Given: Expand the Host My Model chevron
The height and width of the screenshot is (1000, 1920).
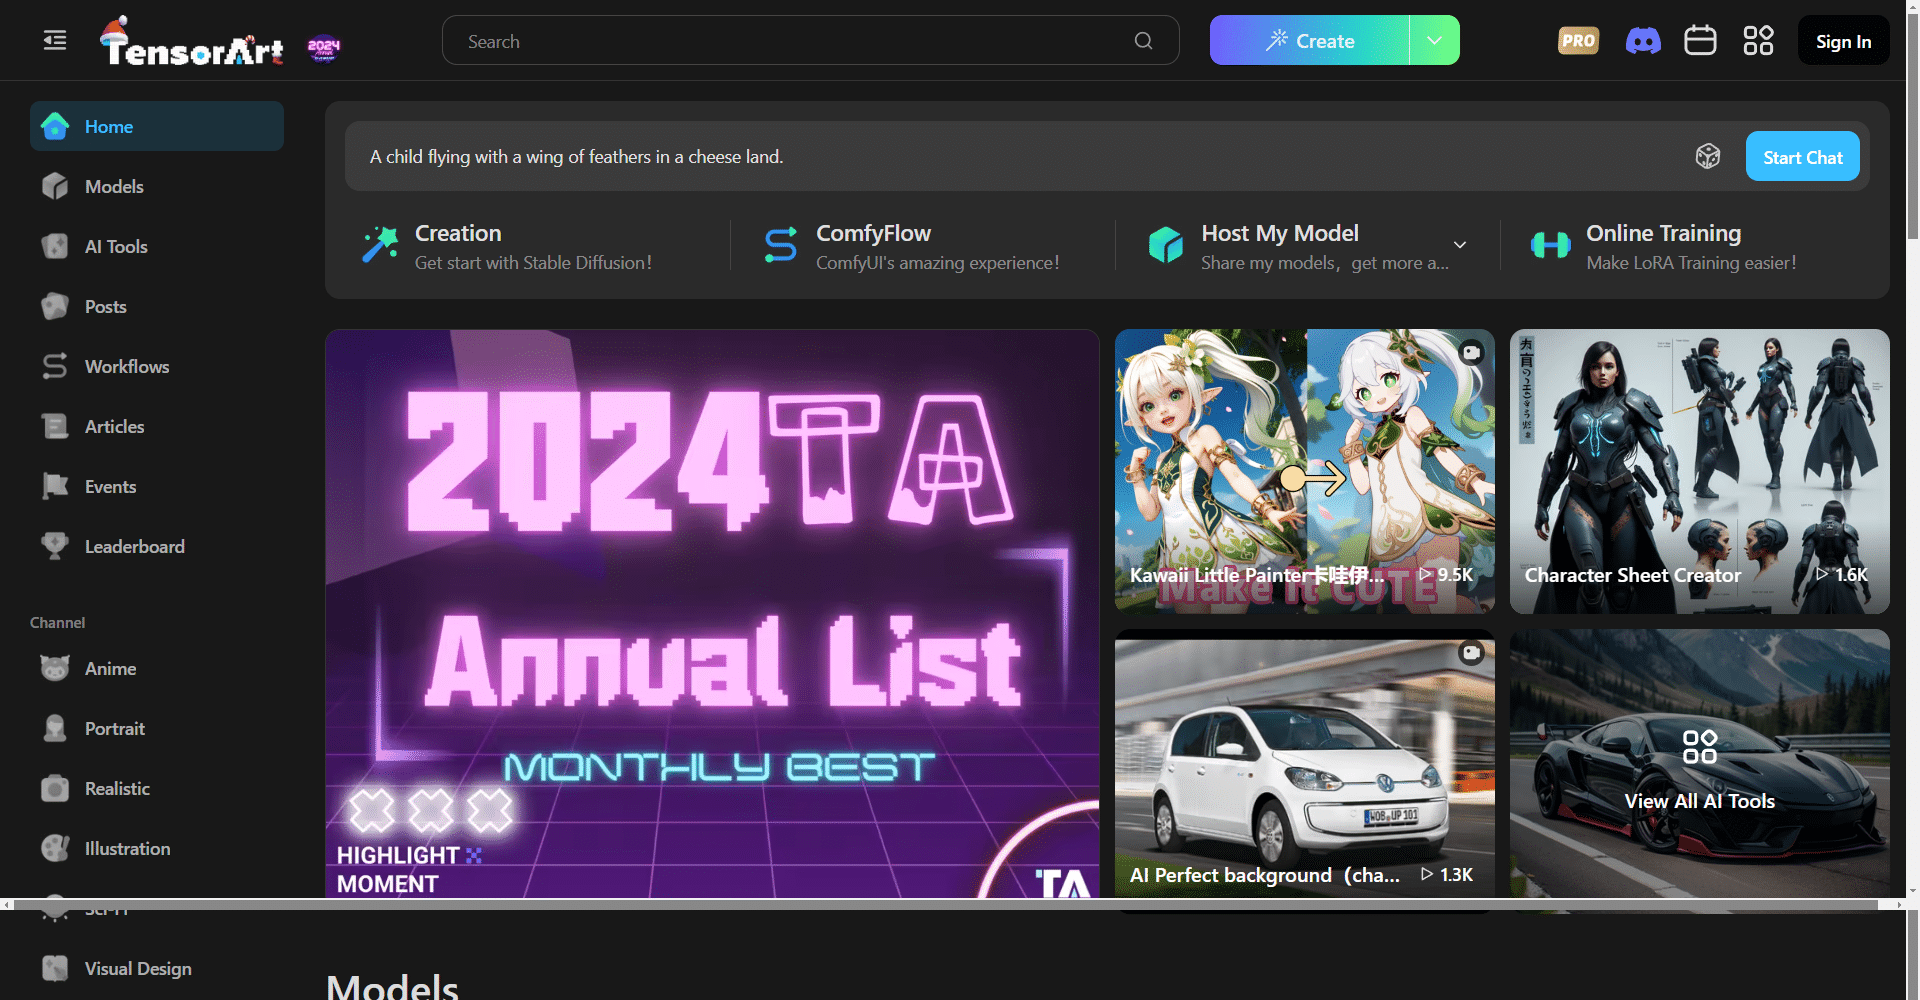Looking at the screenshot, I should [1459, 245].
